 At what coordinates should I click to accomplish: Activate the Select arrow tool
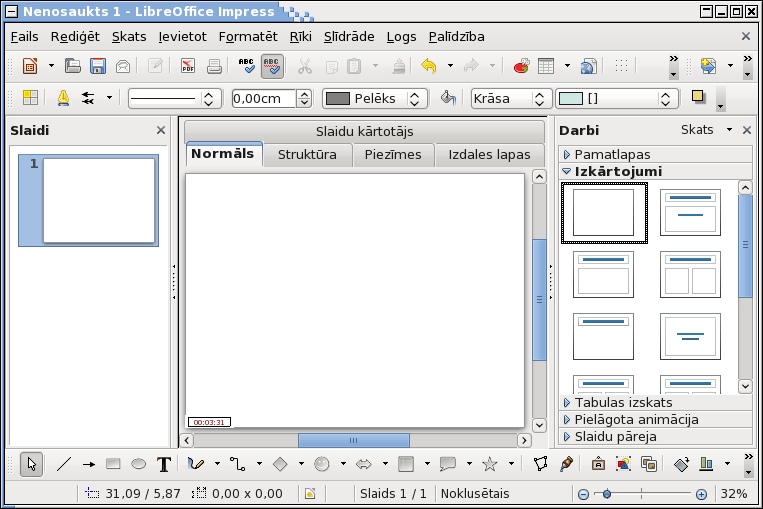coord(32,465)
